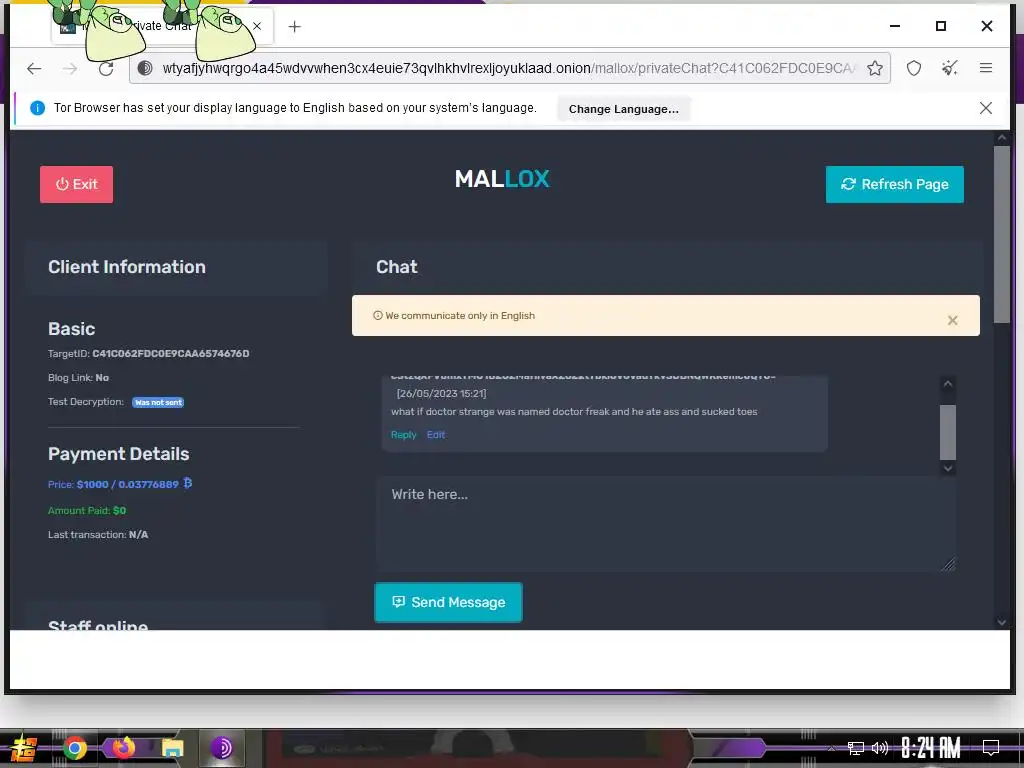This screenshot has width=1024, height=768.
Task: Open the notification center icon
Action: click(991, 748)
